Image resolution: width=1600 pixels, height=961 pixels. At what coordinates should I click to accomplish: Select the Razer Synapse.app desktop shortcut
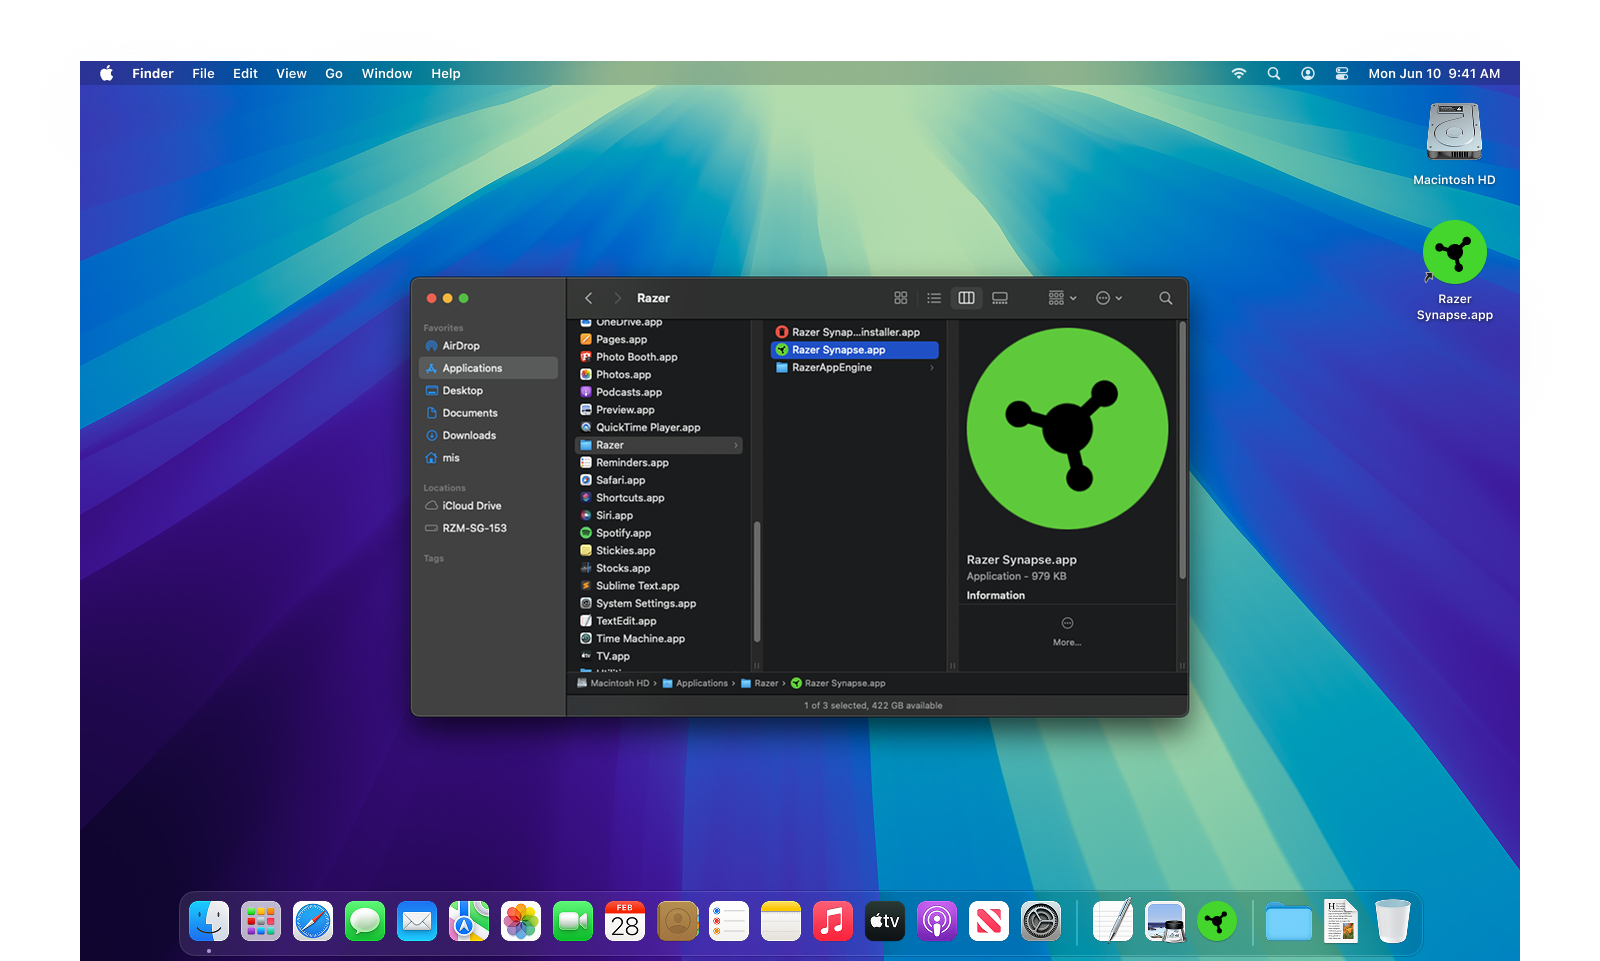(x=1455, y=271)
